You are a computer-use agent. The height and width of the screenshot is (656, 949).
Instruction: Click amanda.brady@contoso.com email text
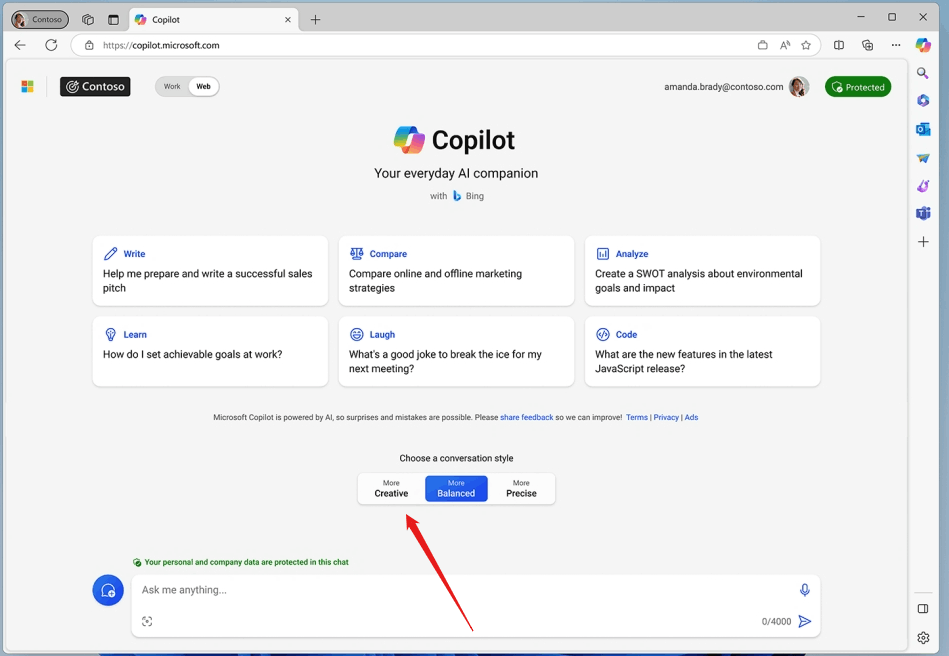(x=723, y=87)
